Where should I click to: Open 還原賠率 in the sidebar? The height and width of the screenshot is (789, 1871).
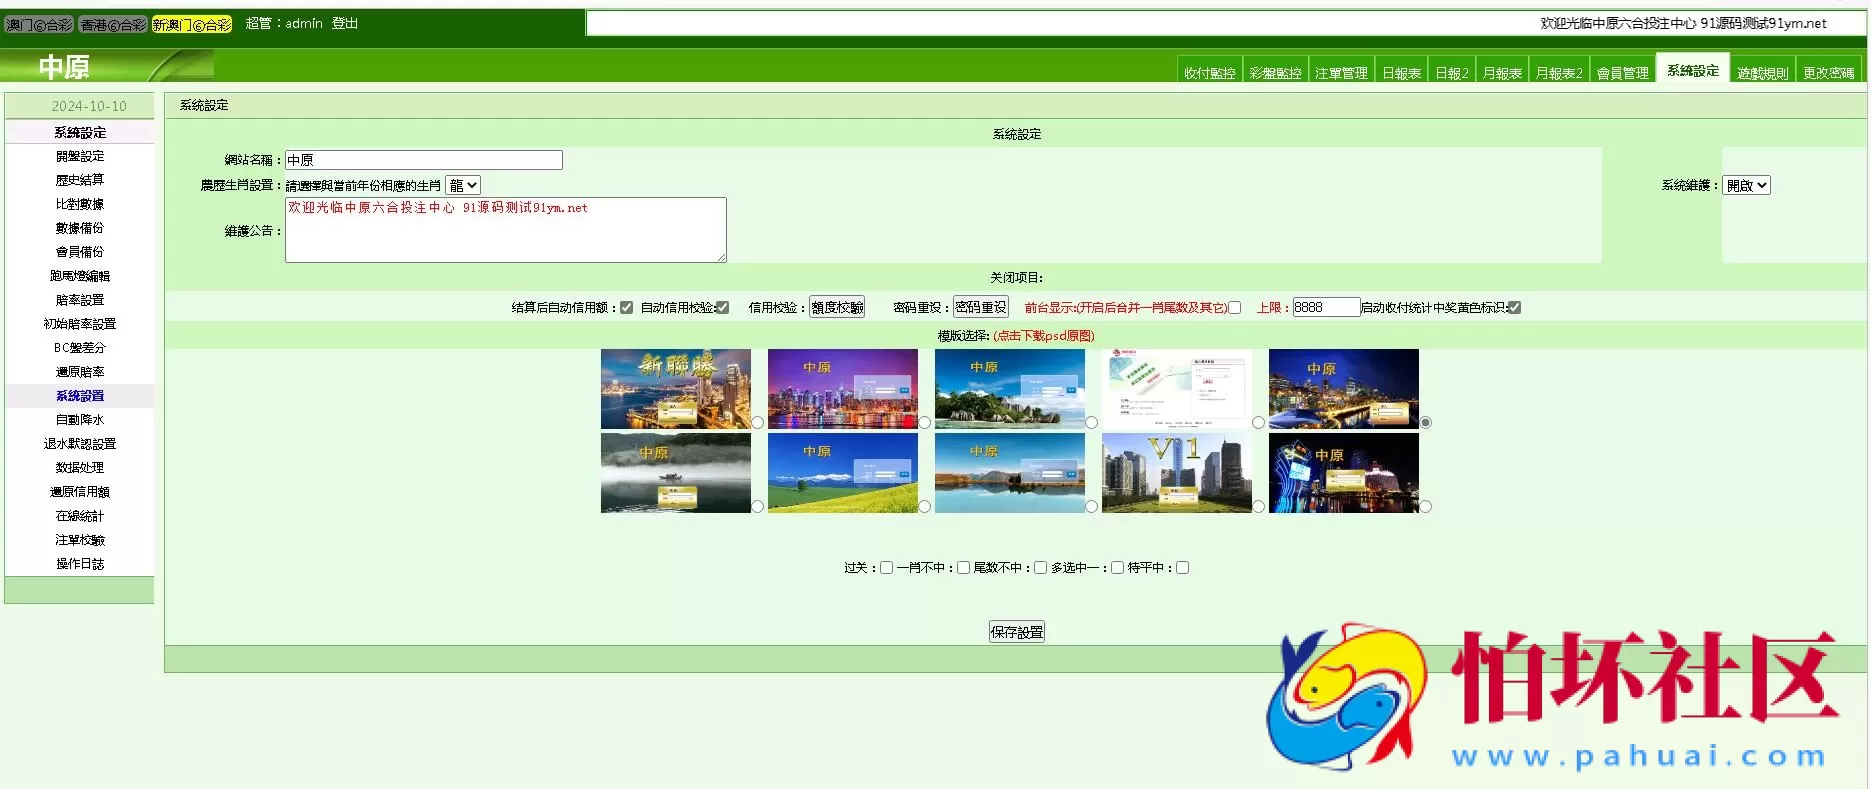tap(80, 372)
